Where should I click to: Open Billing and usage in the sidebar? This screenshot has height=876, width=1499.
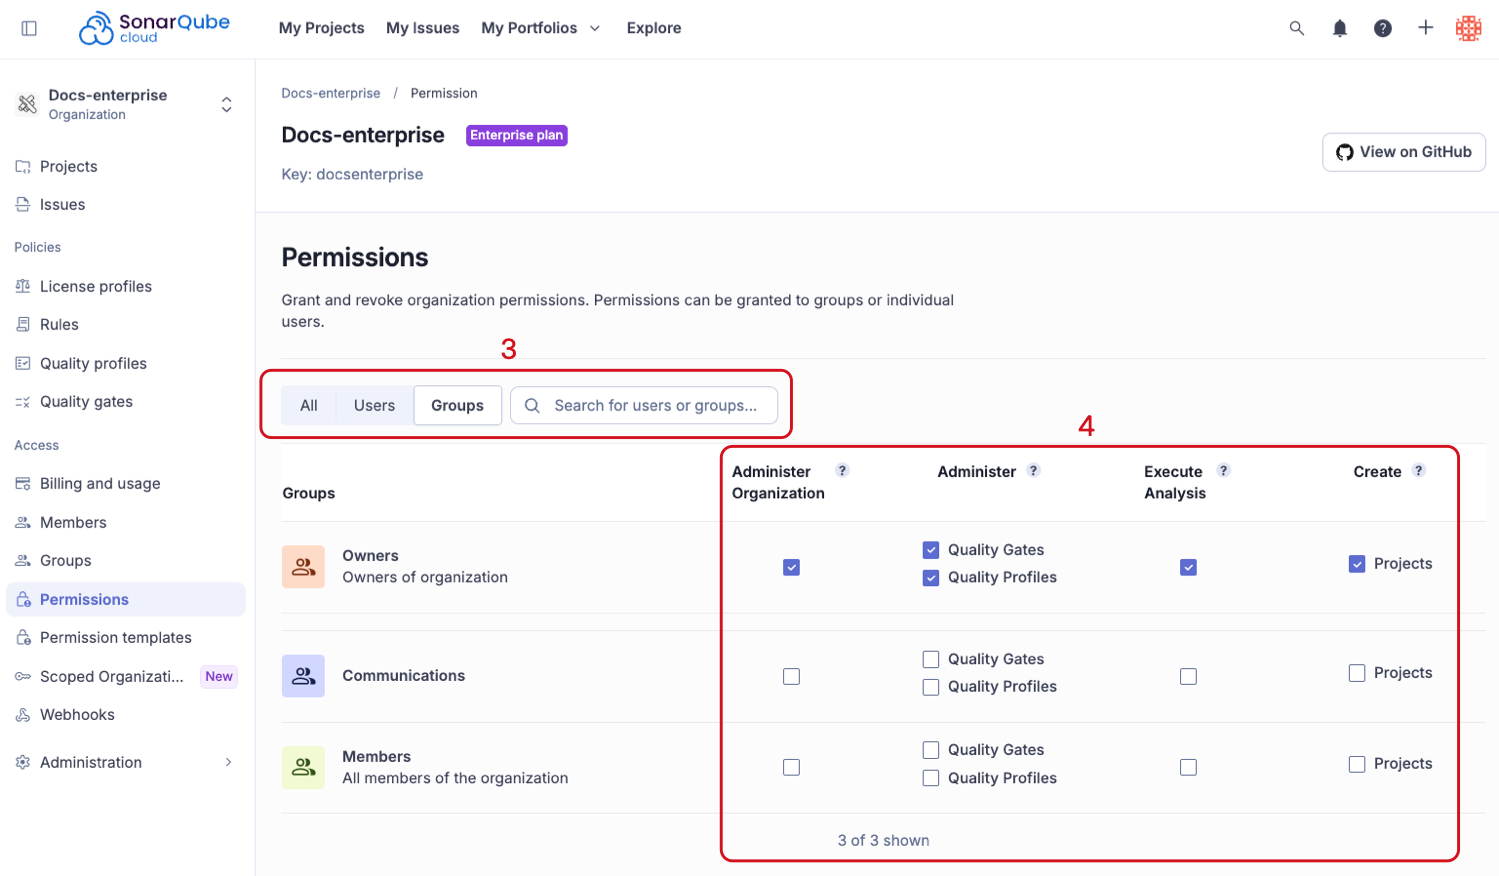pos(125,483)
